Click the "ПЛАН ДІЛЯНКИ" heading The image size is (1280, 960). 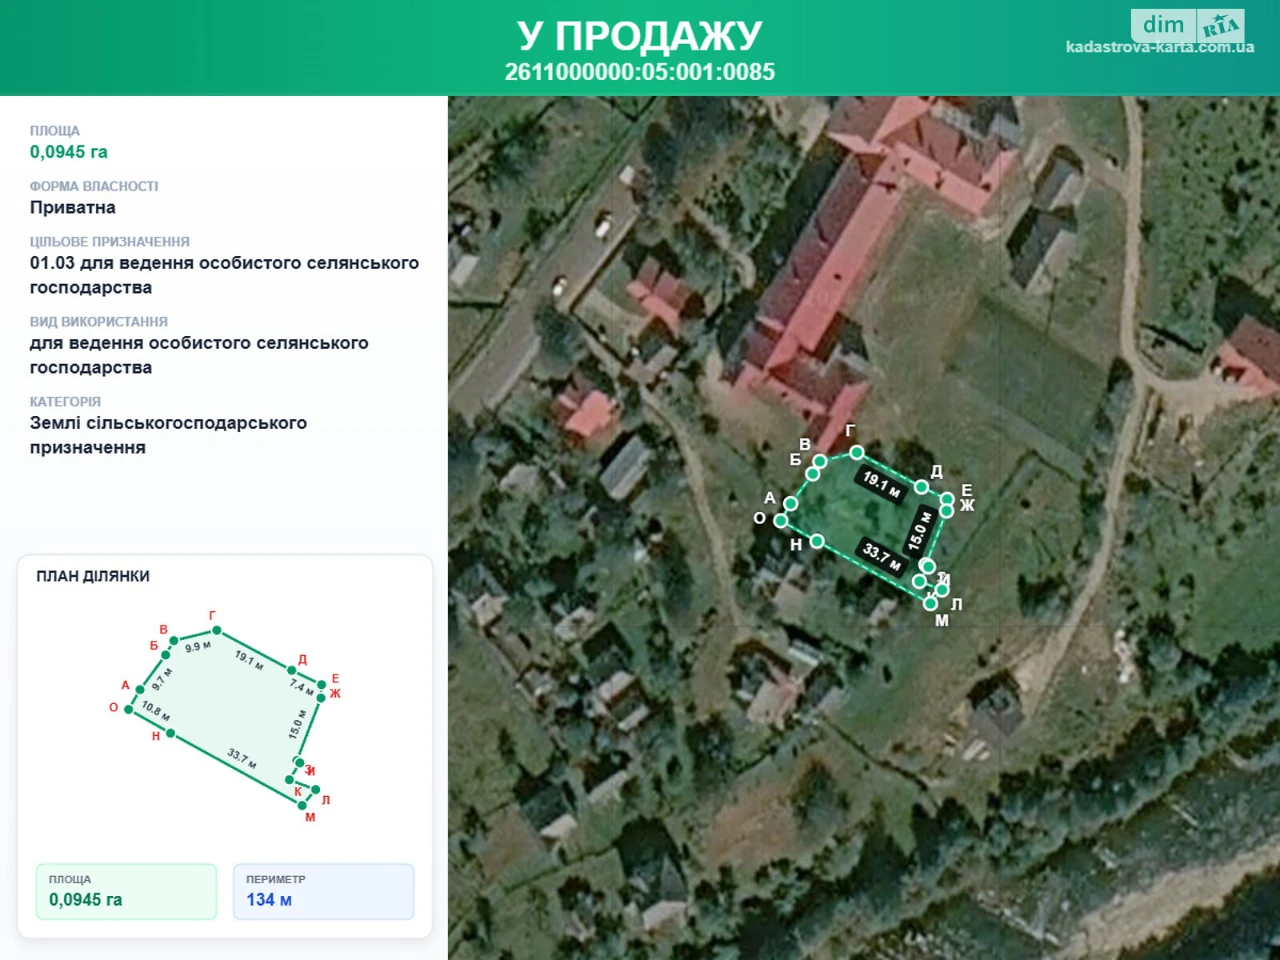click(93, 576)
